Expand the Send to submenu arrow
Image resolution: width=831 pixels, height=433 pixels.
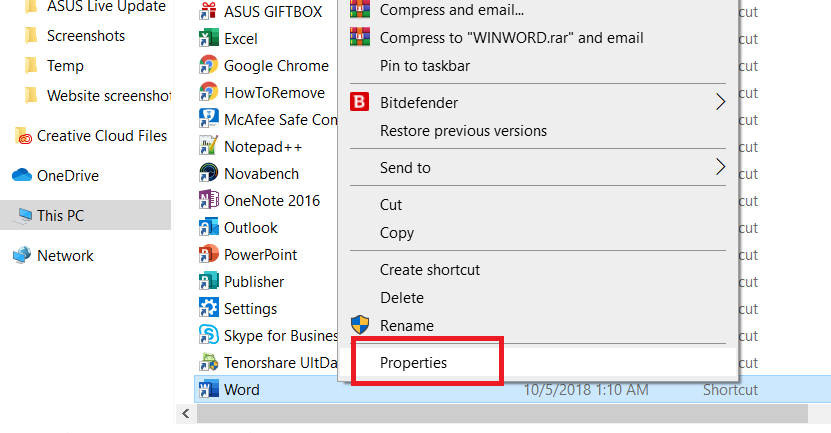[720, 167]
